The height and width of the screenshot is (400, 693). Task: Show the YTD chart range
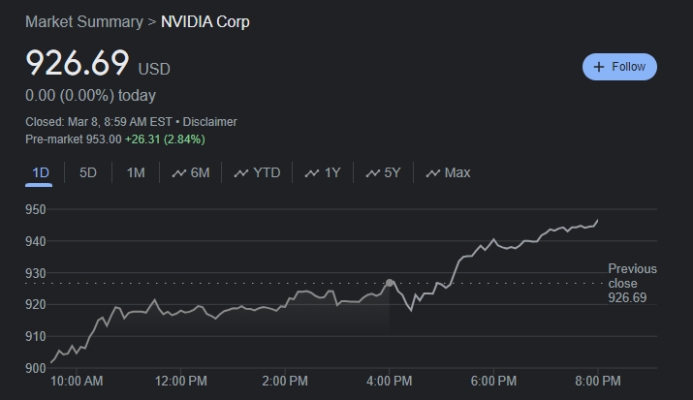pos(257,172)
